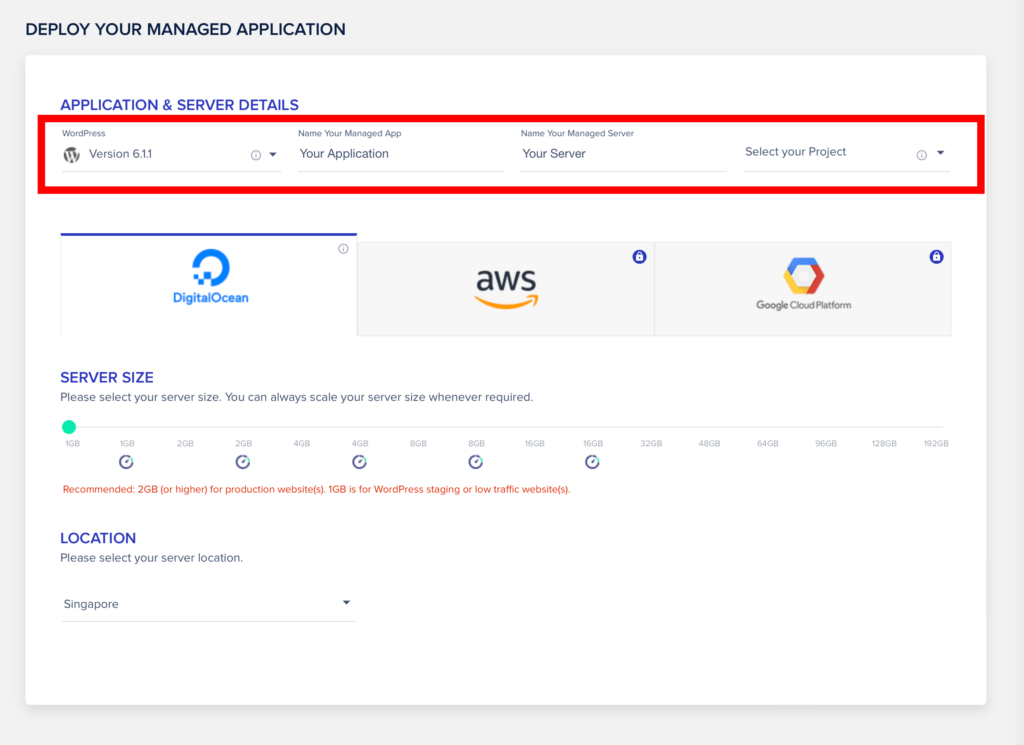Image resolution: width=1024 pixels, height=745 pixels.
Task: Click the red Recommended 2GB notice text
Action: (x=316, y=489)
